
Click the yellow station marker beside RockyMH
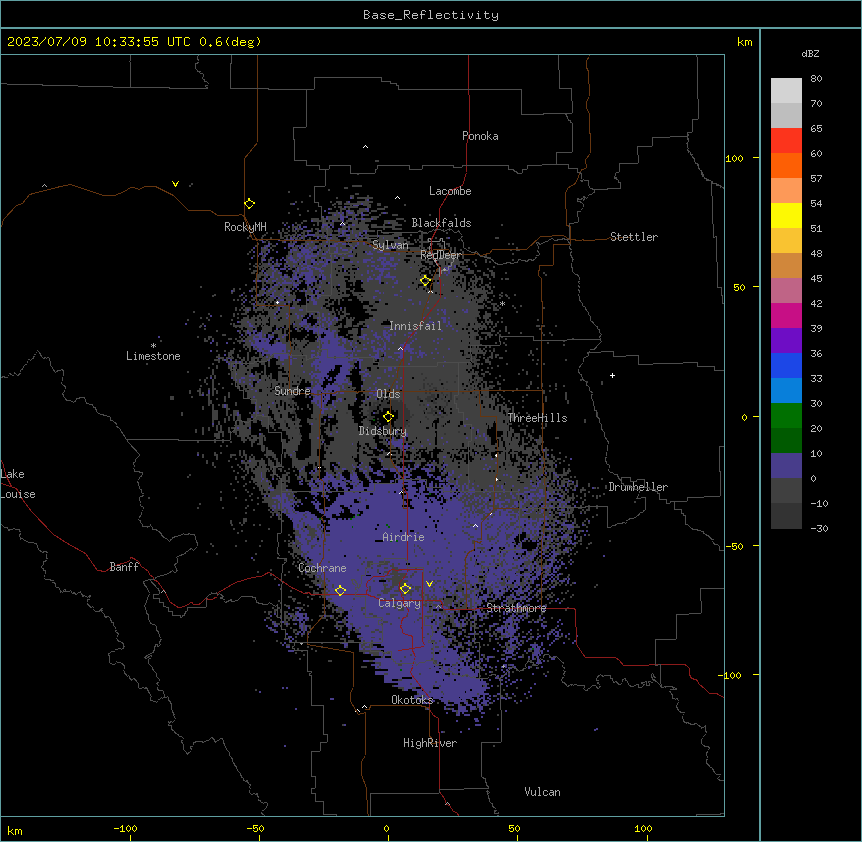250,204
